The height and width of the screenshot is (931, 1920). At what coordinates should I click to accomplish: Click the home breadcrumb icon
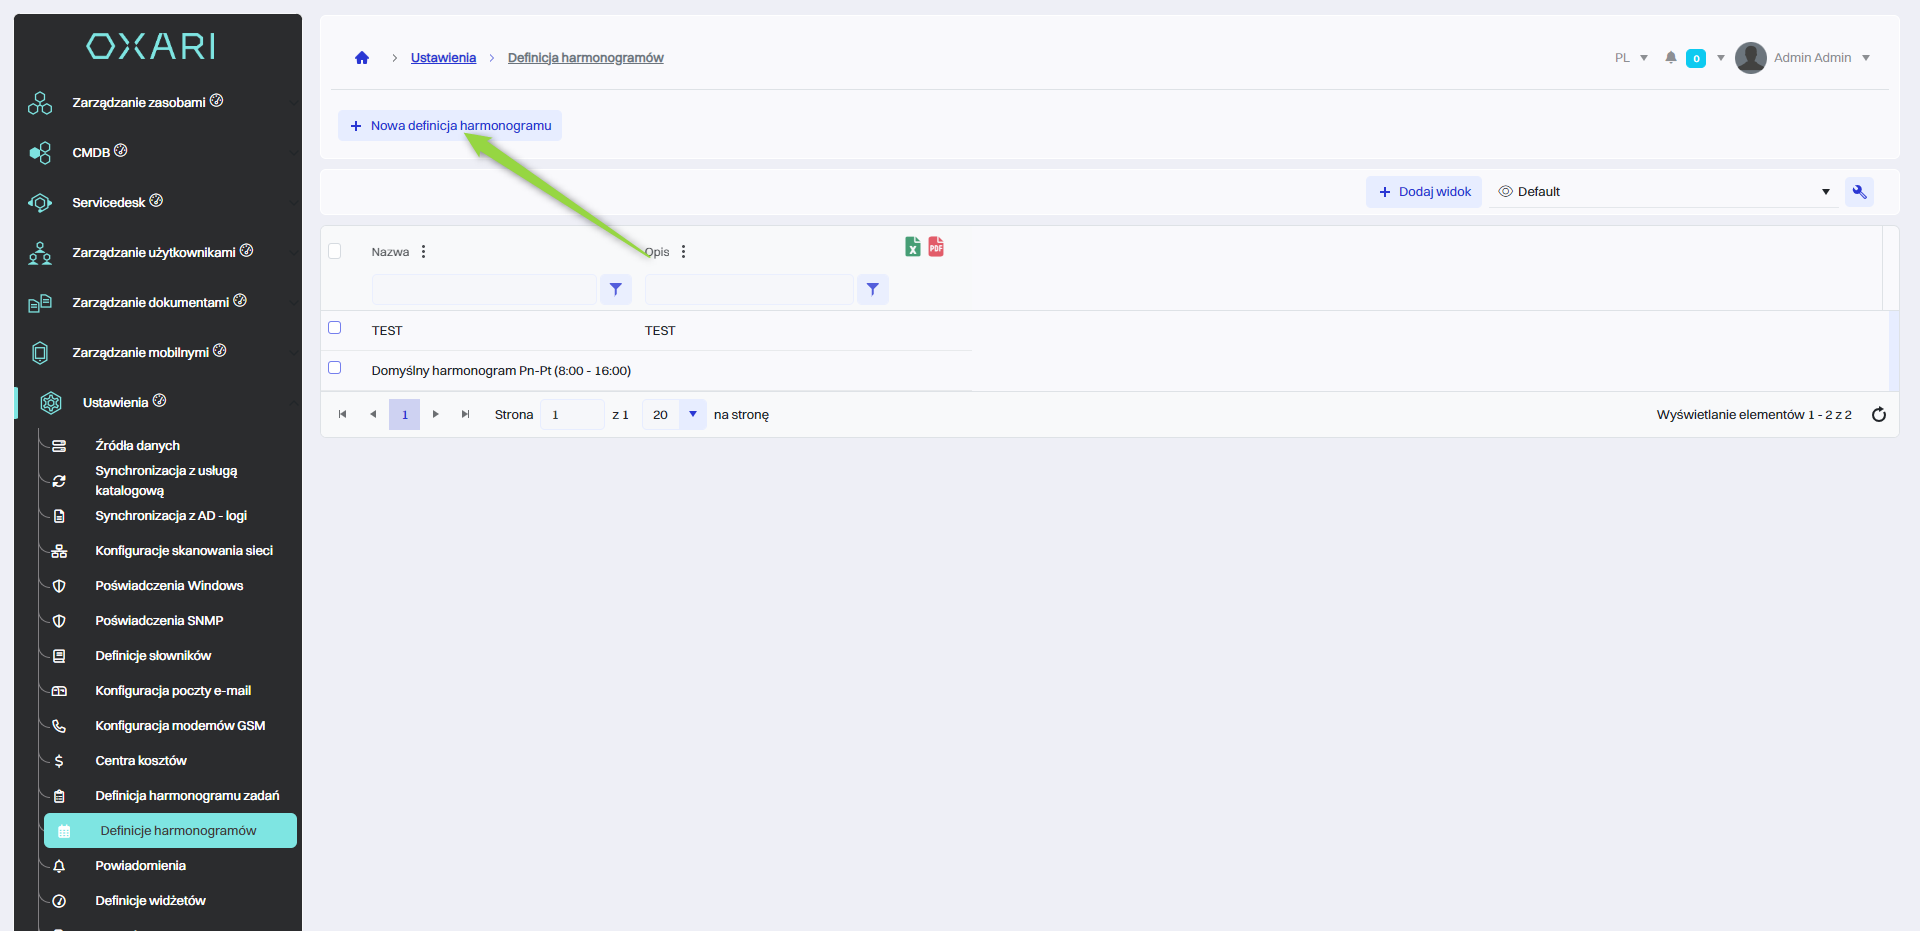pos(362,58)
